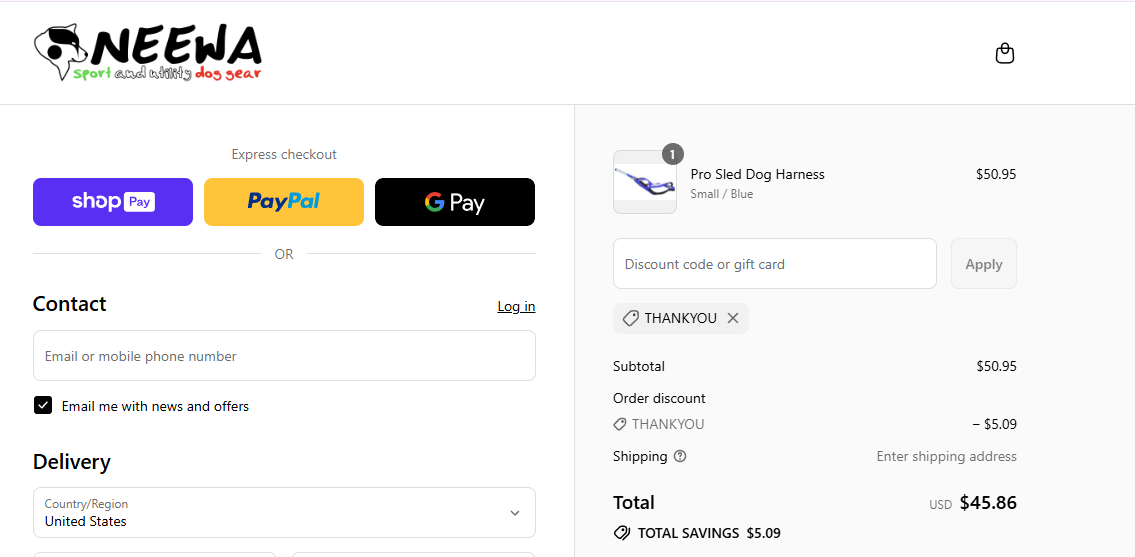Click the Express checkout label
The width and height of the screenshot is (1135, 557).
pos(284,154)
